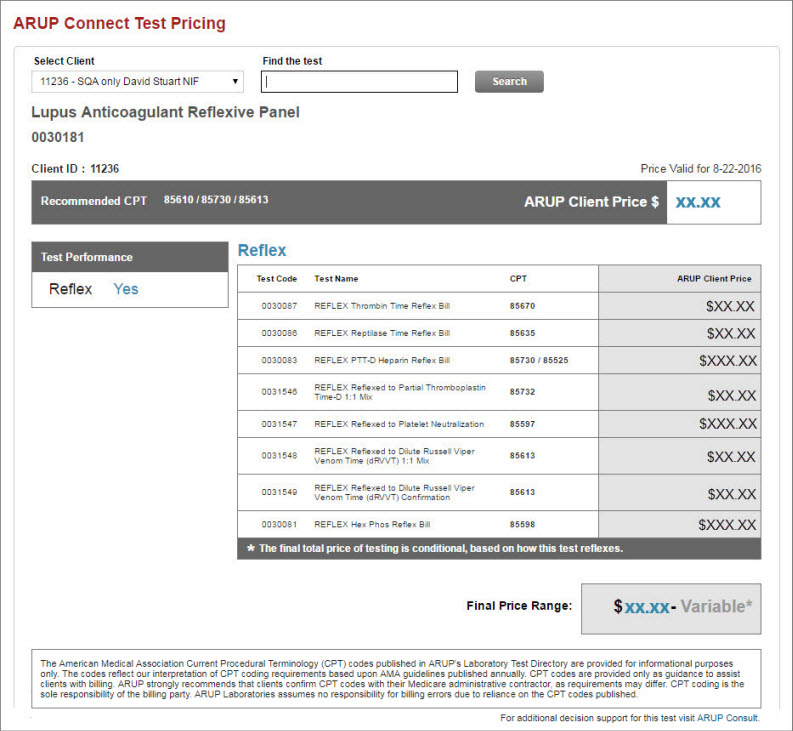Click Recommended CPT codes 85610 / 85730 / 85613
The image size is (793, 731).
(216, 199)
